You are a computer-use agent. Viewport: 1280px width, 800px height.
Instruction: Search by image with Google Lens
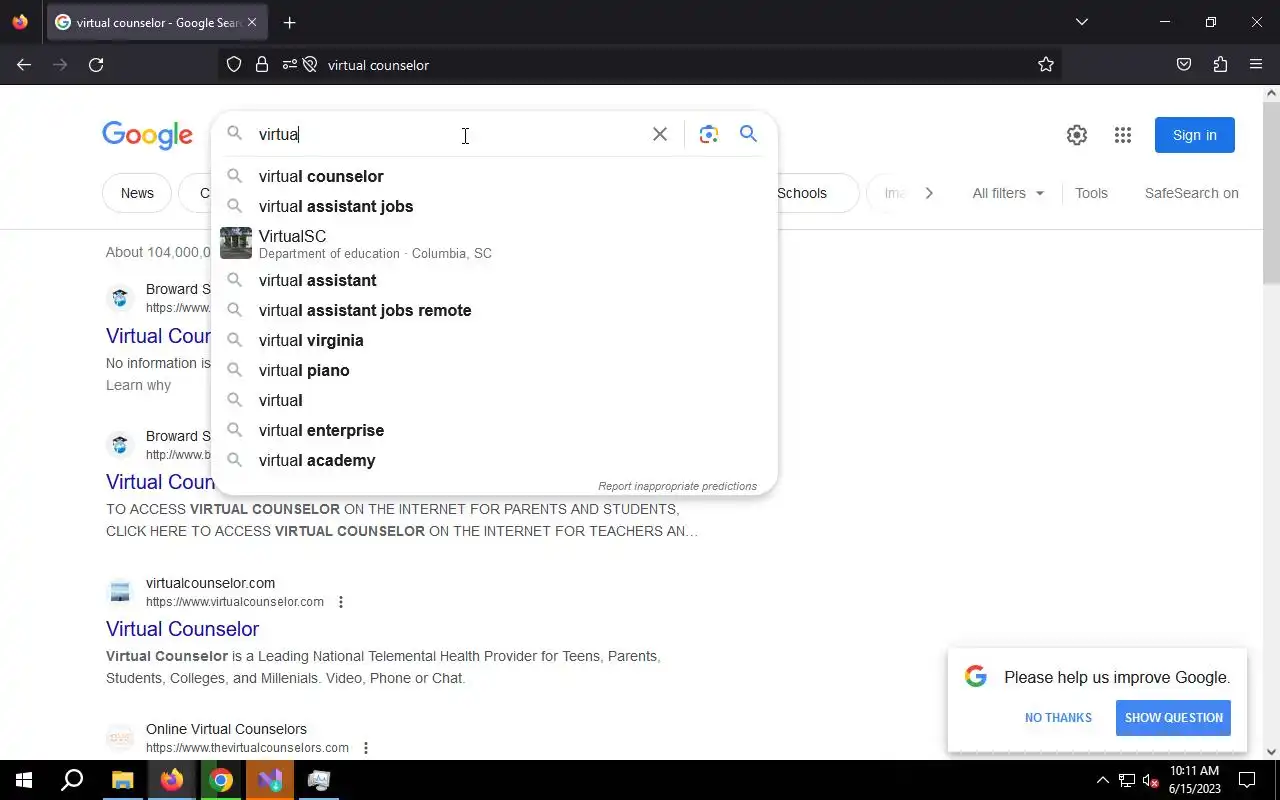point(709,134)
